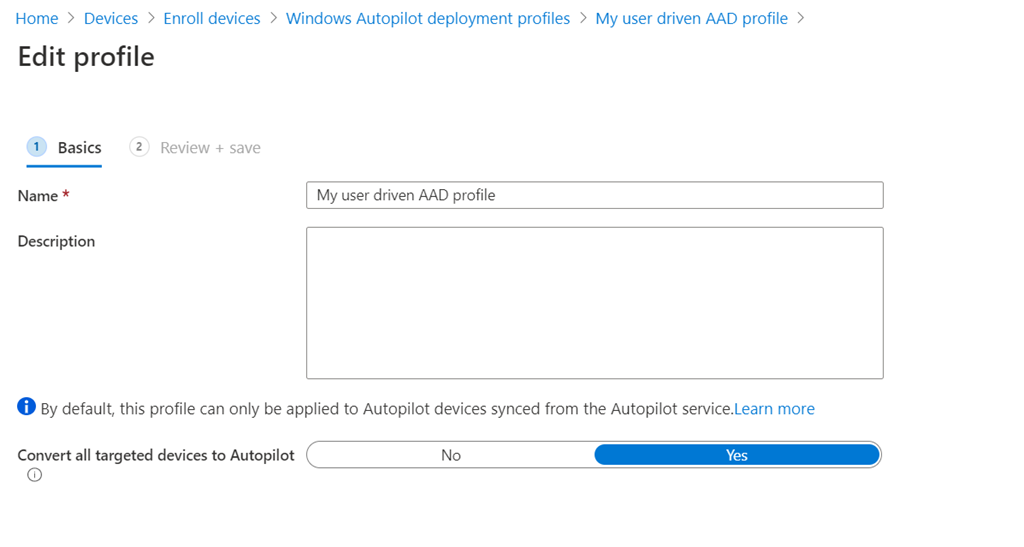Click the chevron right after Home breadcrumb
Viewport: 1024px width, 547px height.
(x=71, y=18)
